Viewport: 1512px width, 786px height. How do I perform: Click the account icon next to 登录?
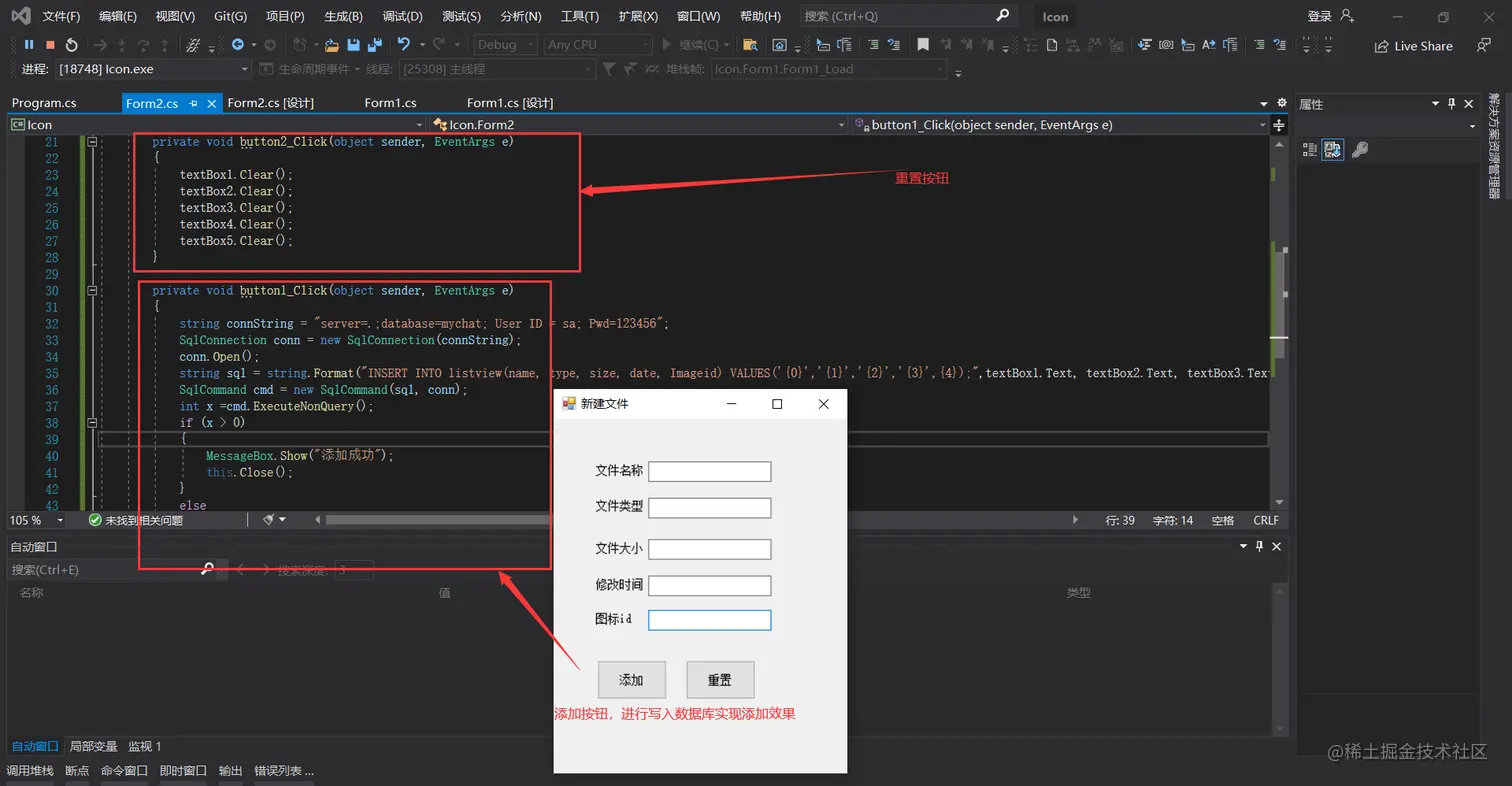coord(1346,16)
